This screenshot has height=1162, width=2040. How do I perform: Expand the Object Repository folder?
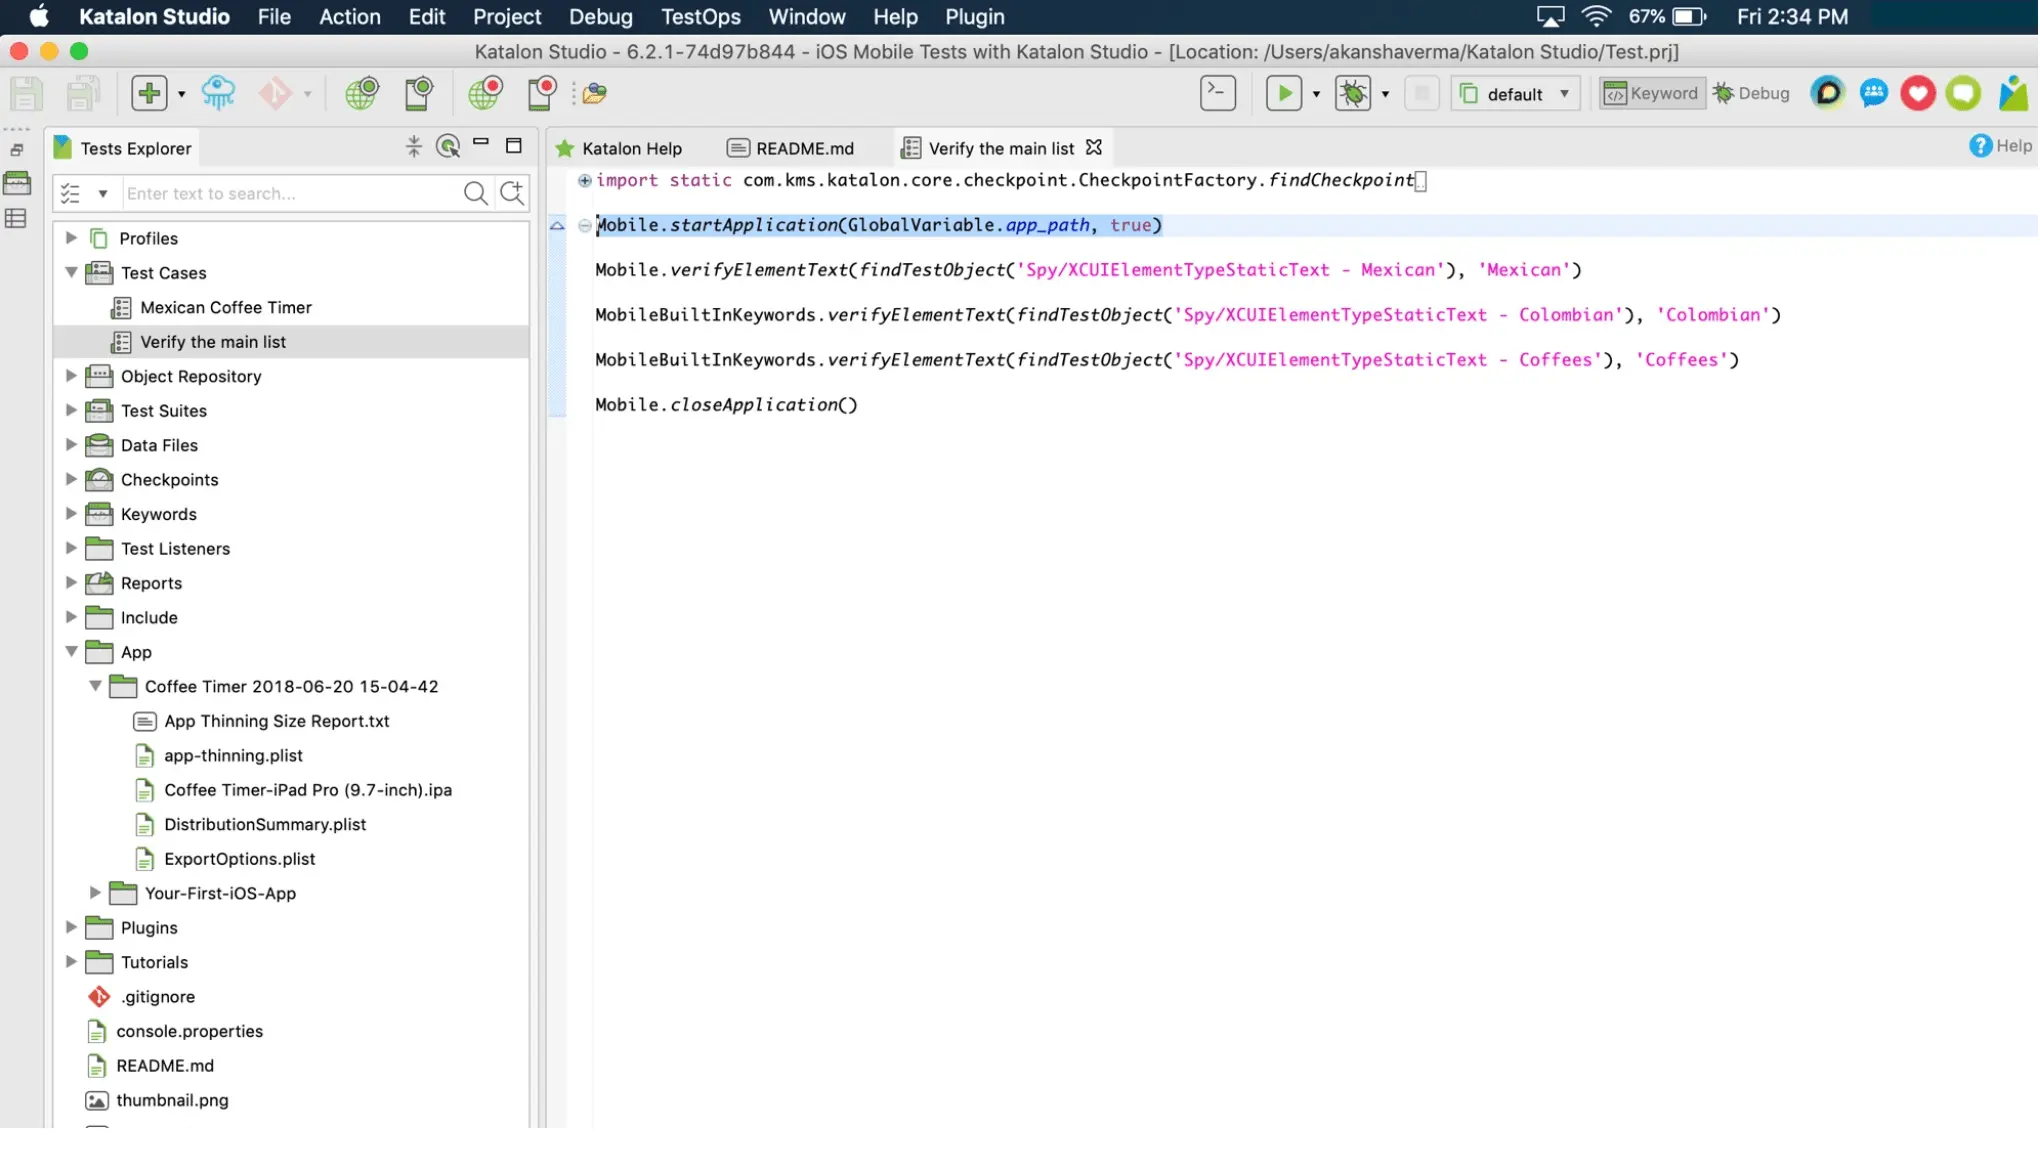(x=71, y=376)
